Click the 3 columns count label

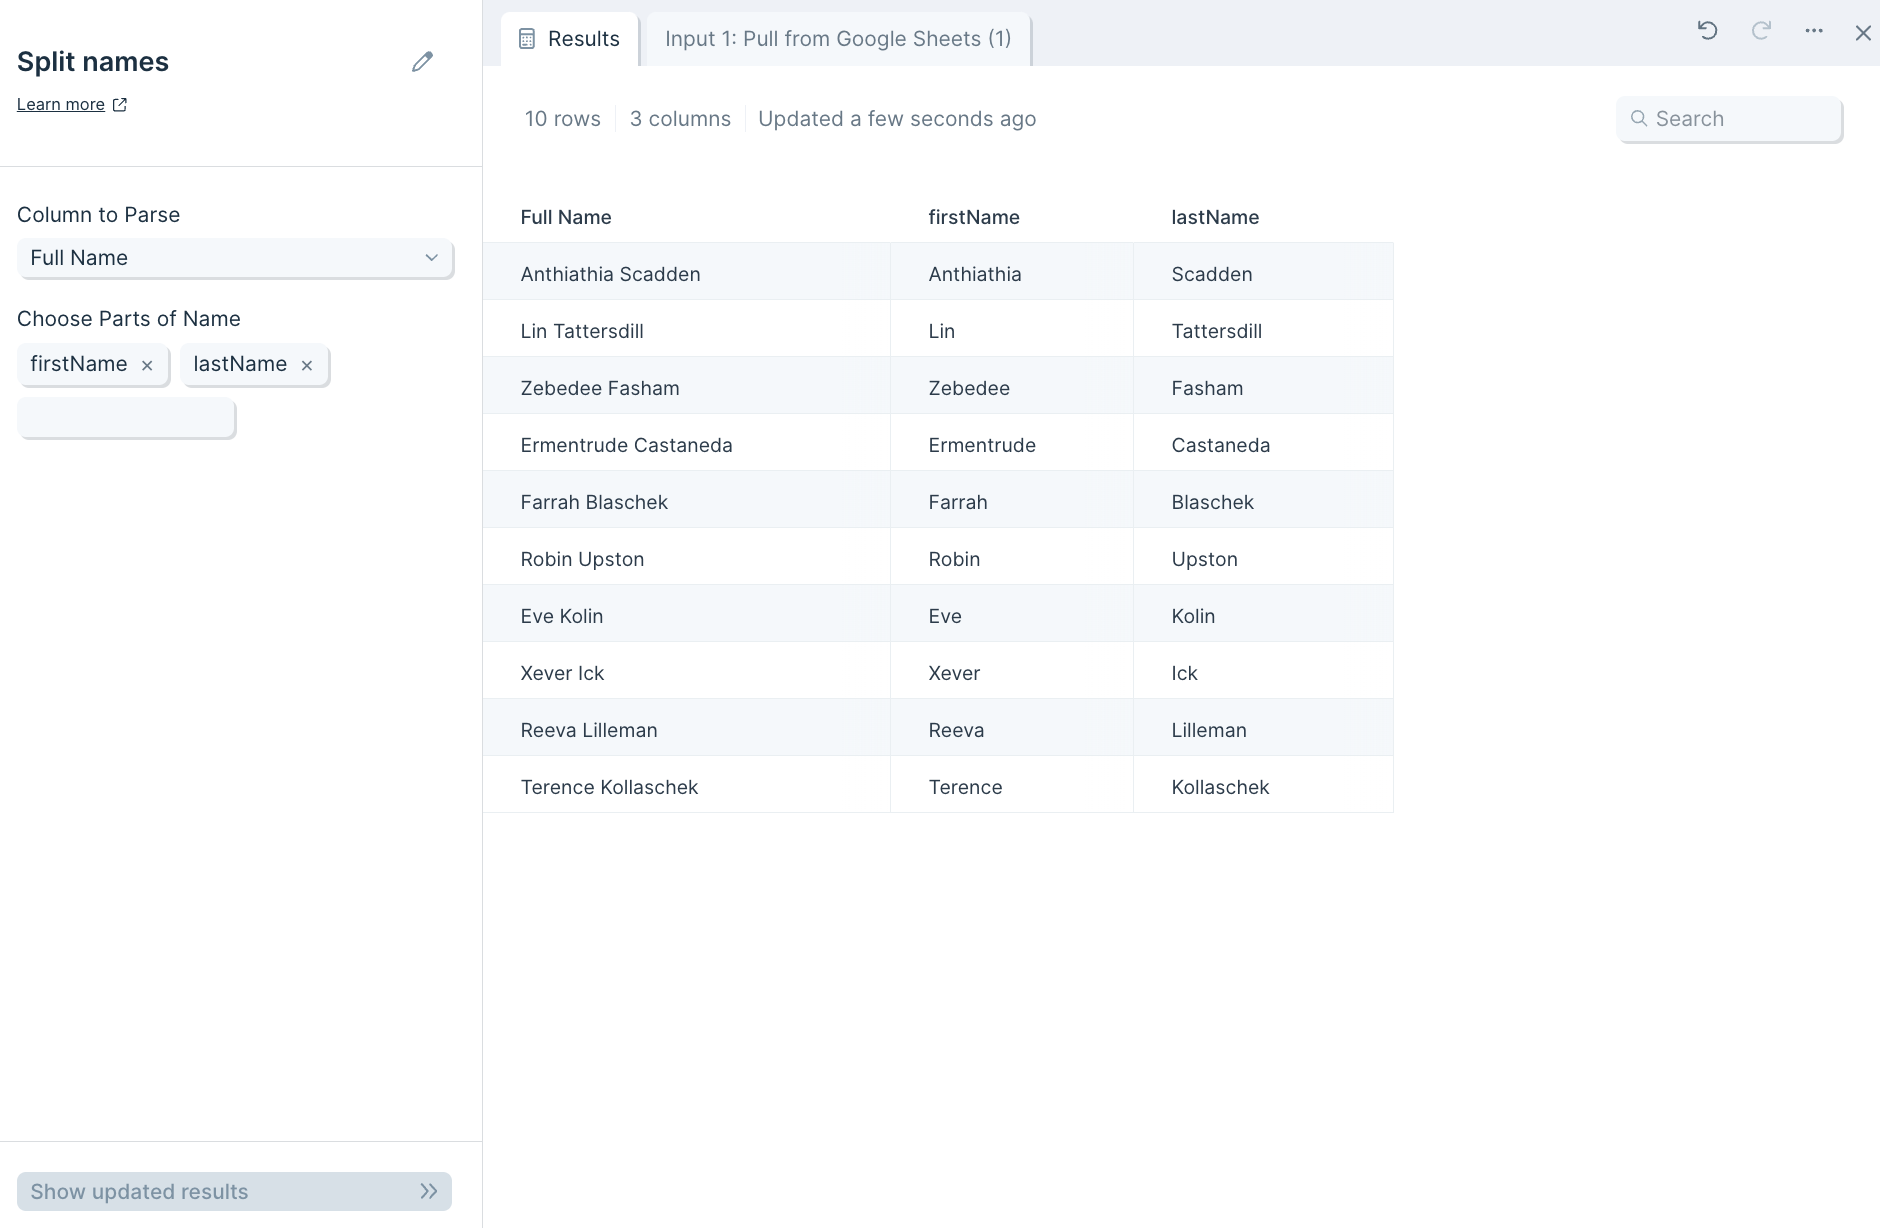point(680,119)
